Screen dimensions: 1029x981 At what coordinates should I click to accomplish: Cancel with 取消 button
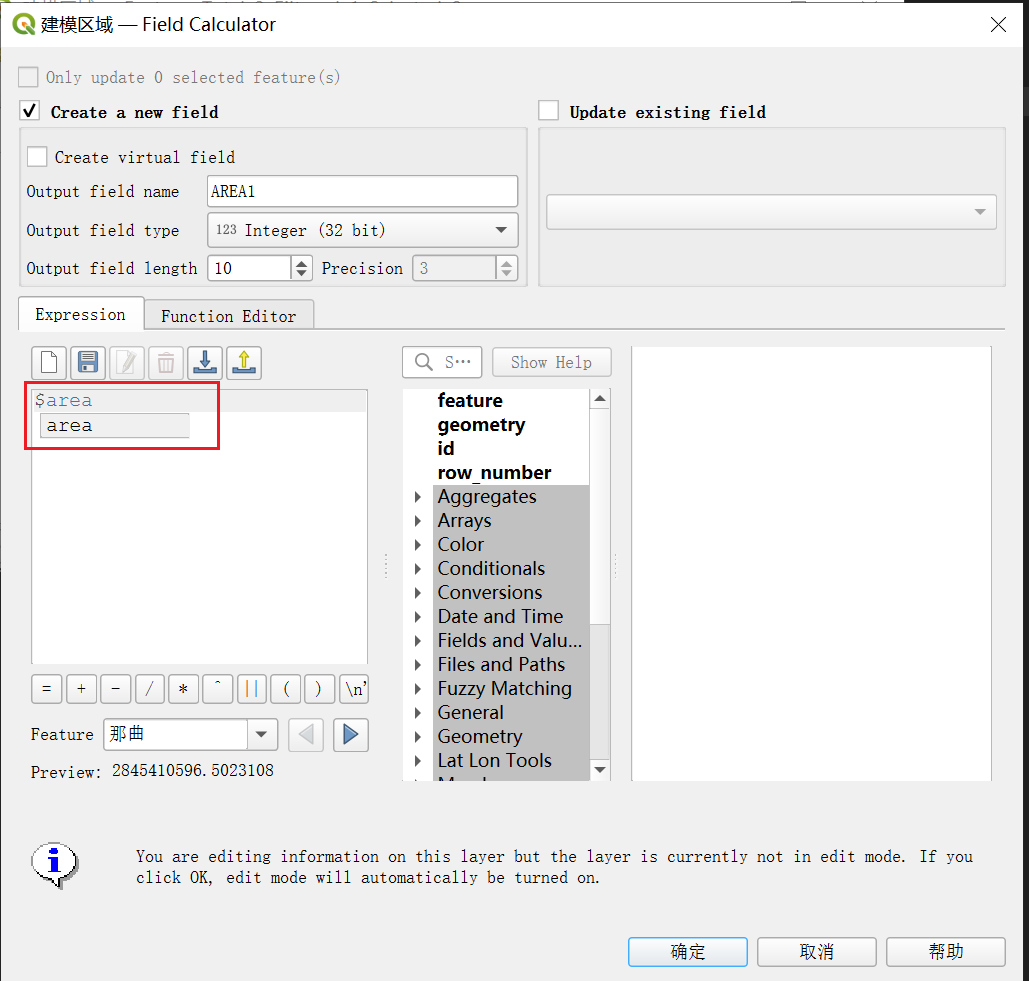tap(816, 951)
